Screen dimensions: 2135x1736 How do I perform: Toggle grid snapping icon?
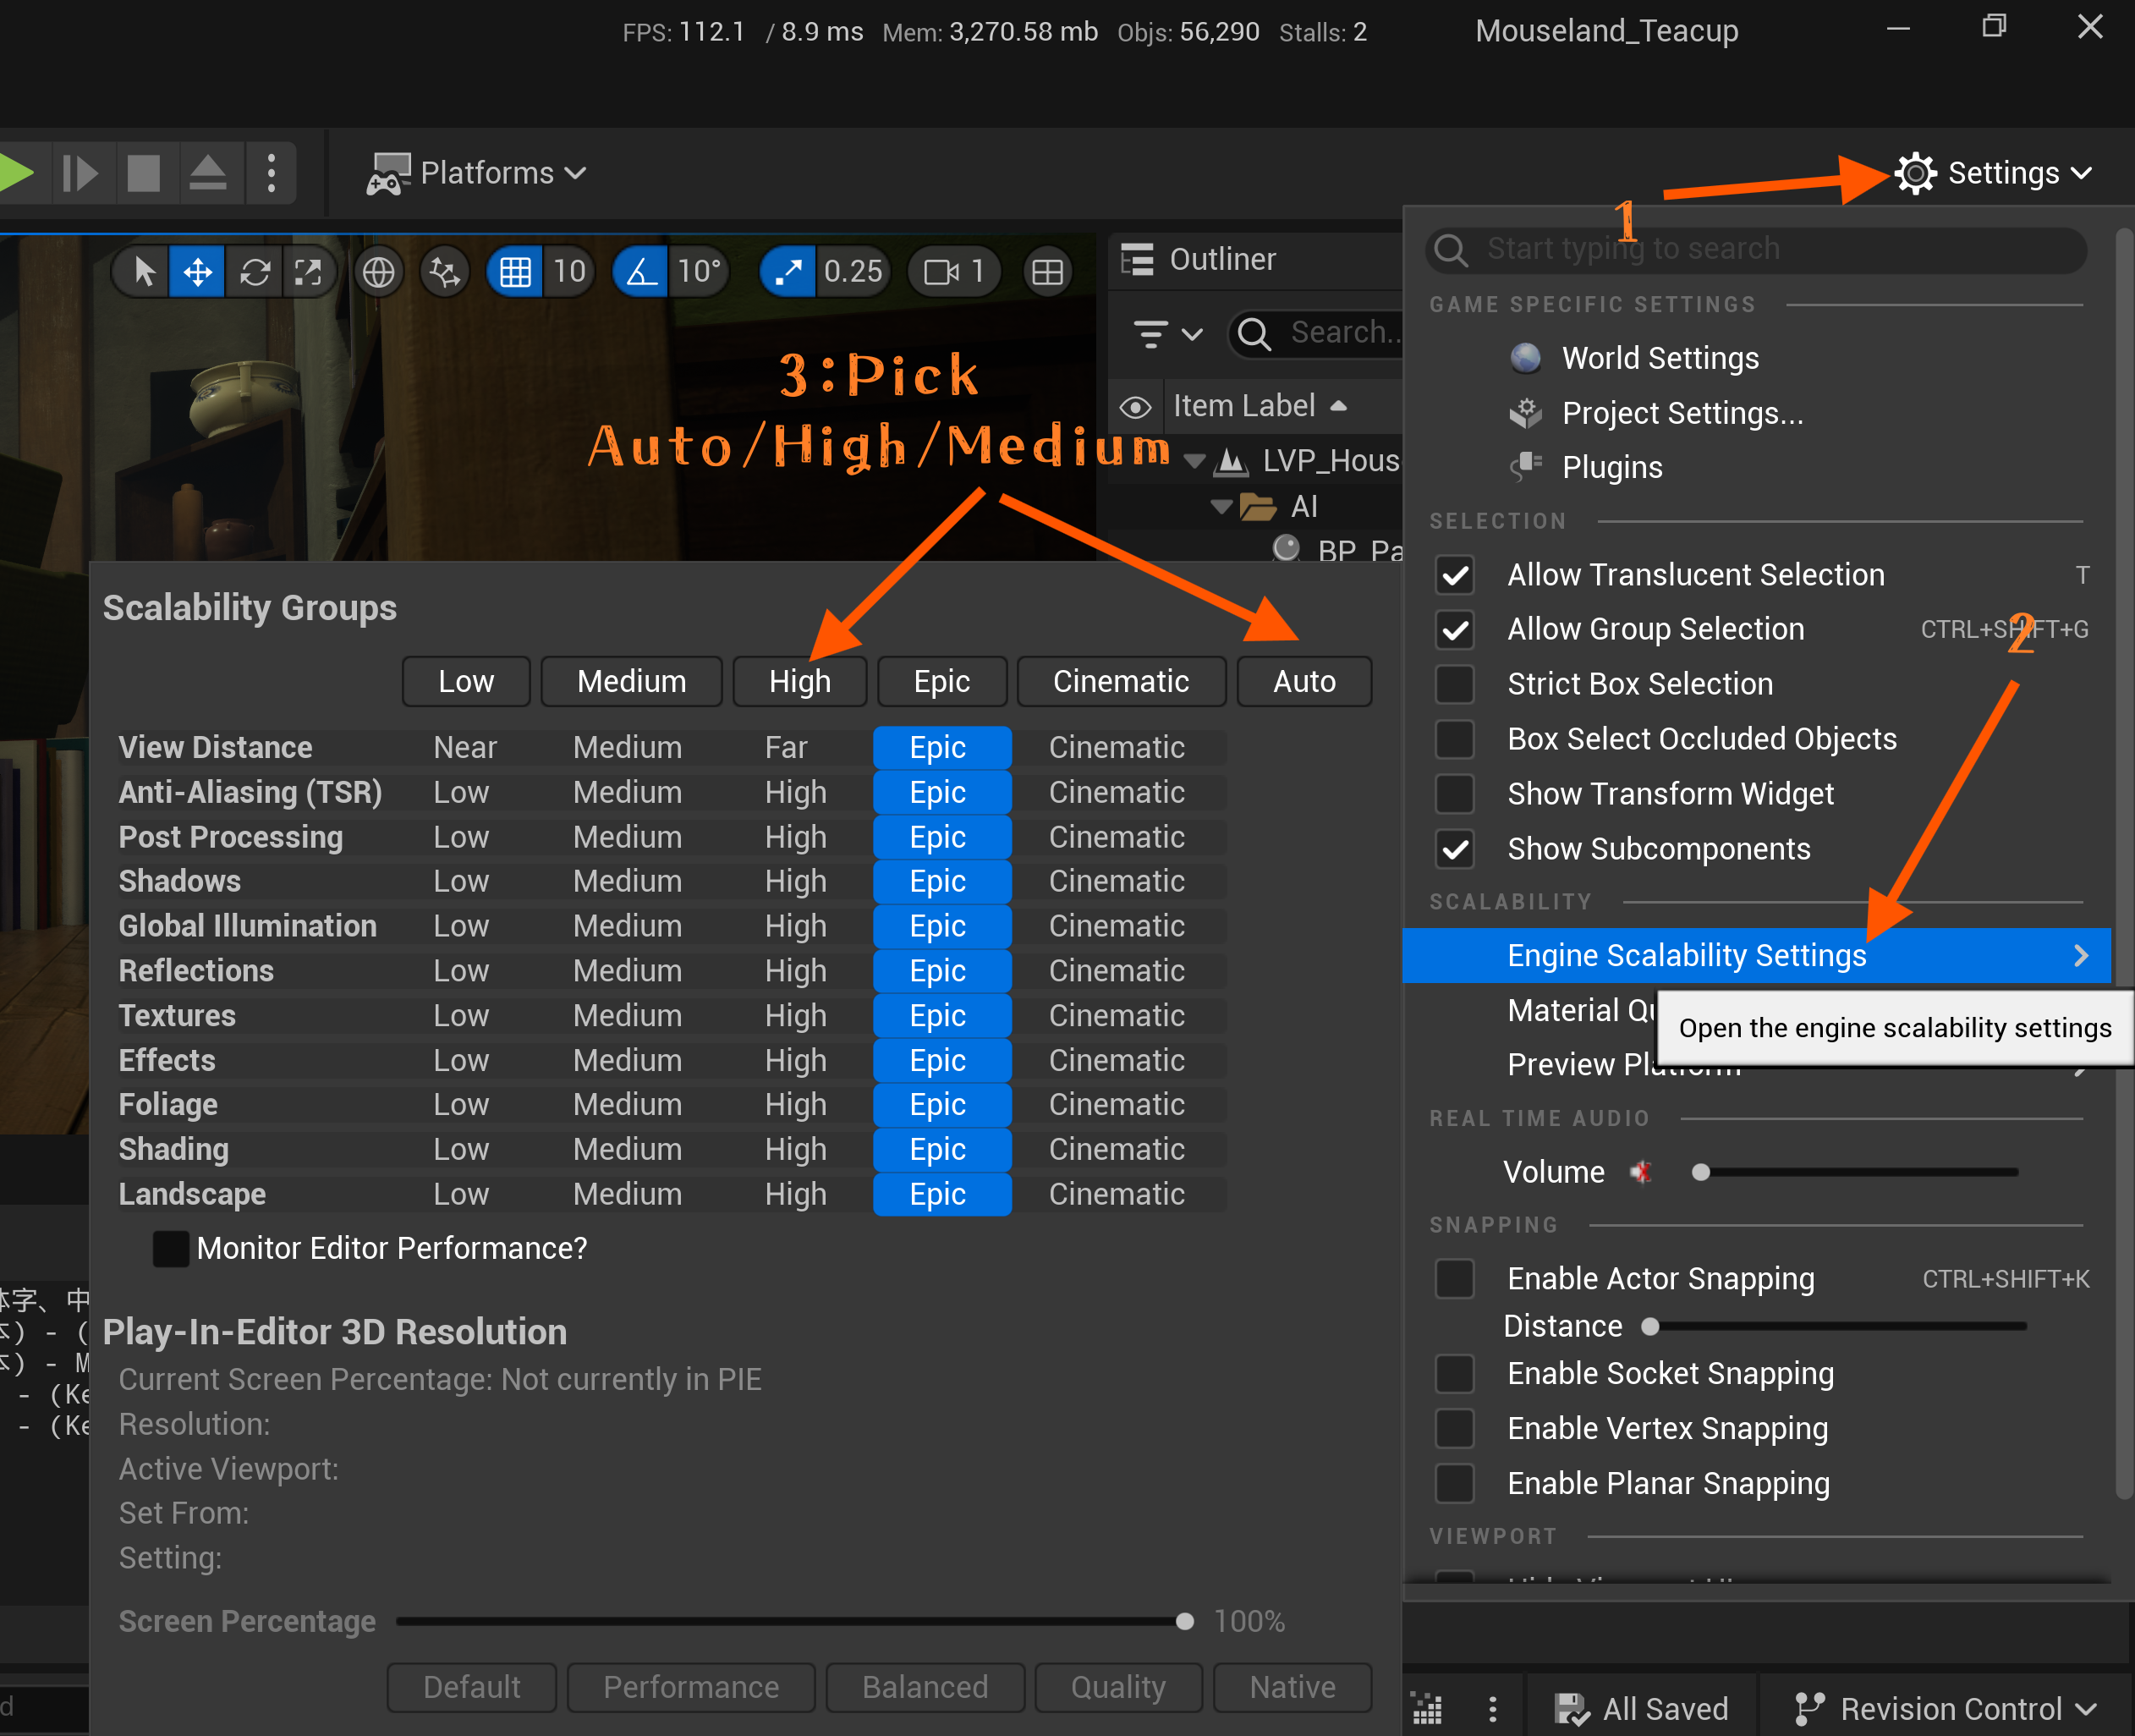(x=515, y=271)
